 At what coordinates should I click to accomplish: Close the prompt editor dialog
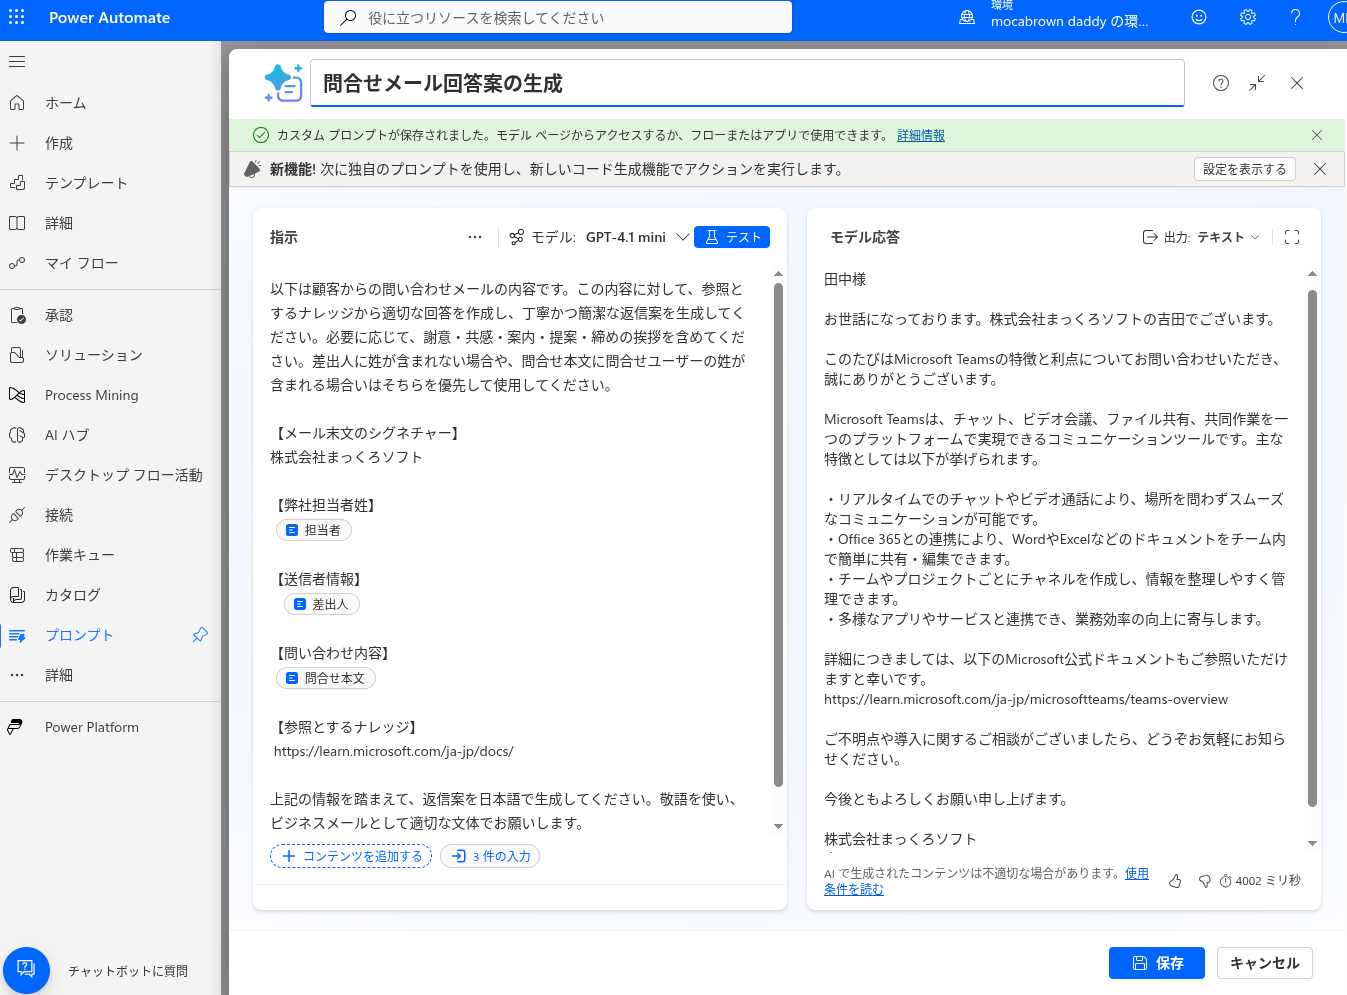tap(1297, 83)
